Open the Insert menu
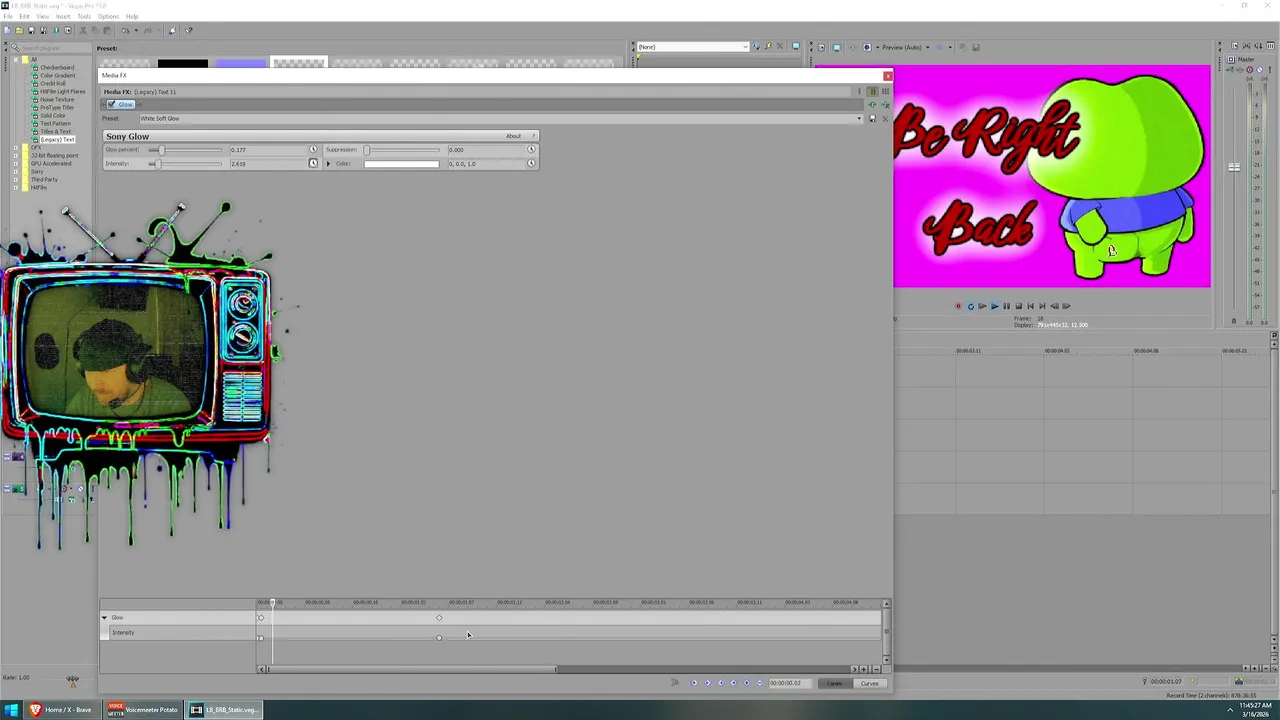 tap(63, 16)
